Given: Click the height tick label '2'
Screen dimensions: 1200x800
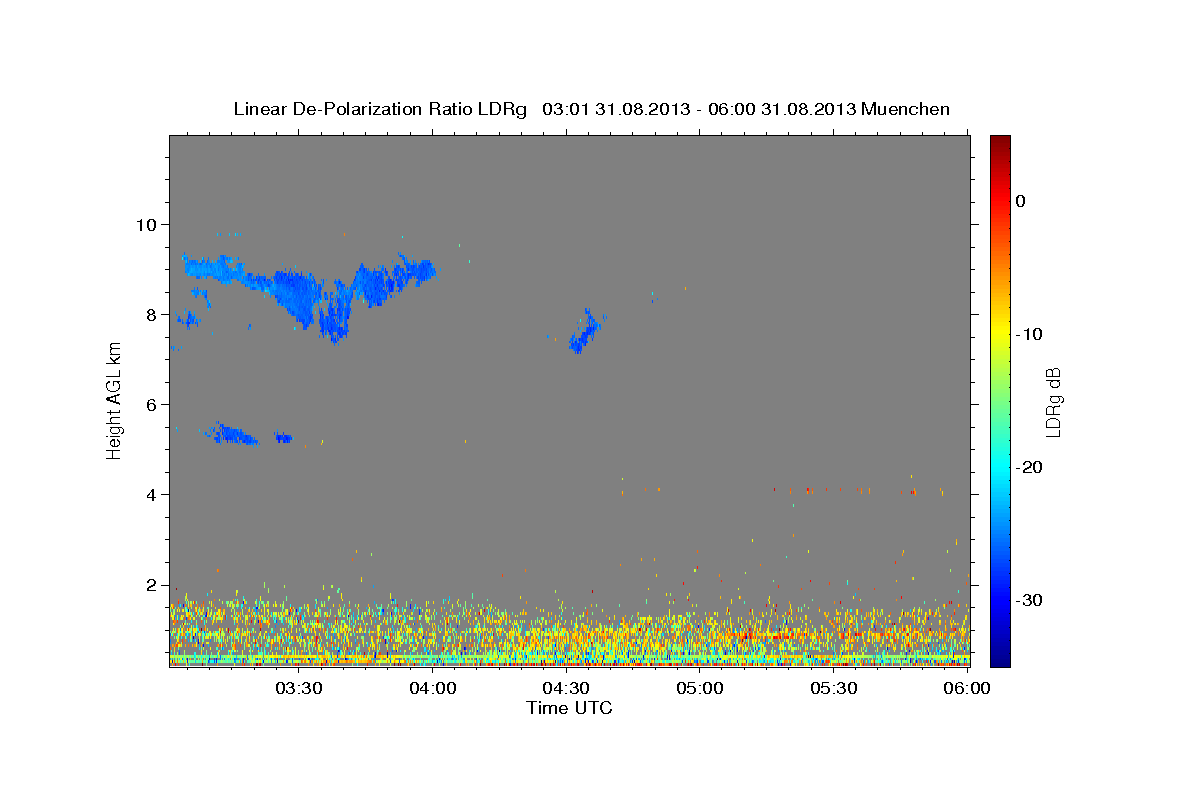Looking at the screenshot, I should [x=154, y=584].
